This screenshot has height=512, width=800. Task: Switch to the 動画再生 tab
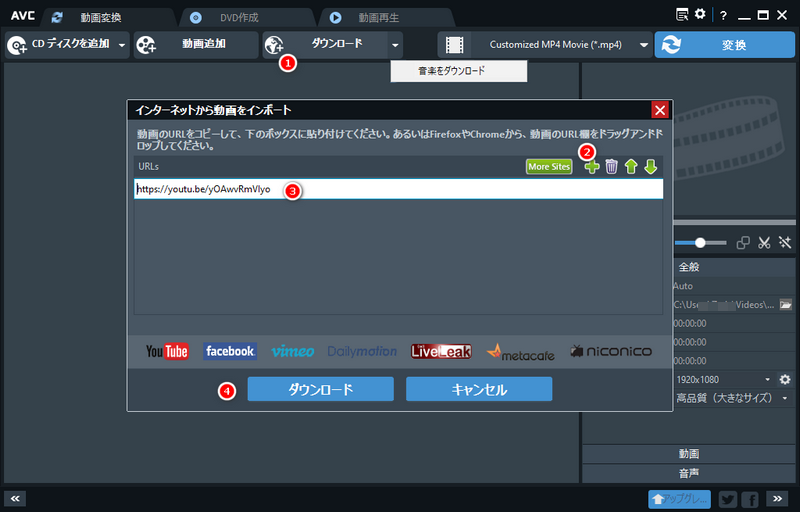coord(386,17)
